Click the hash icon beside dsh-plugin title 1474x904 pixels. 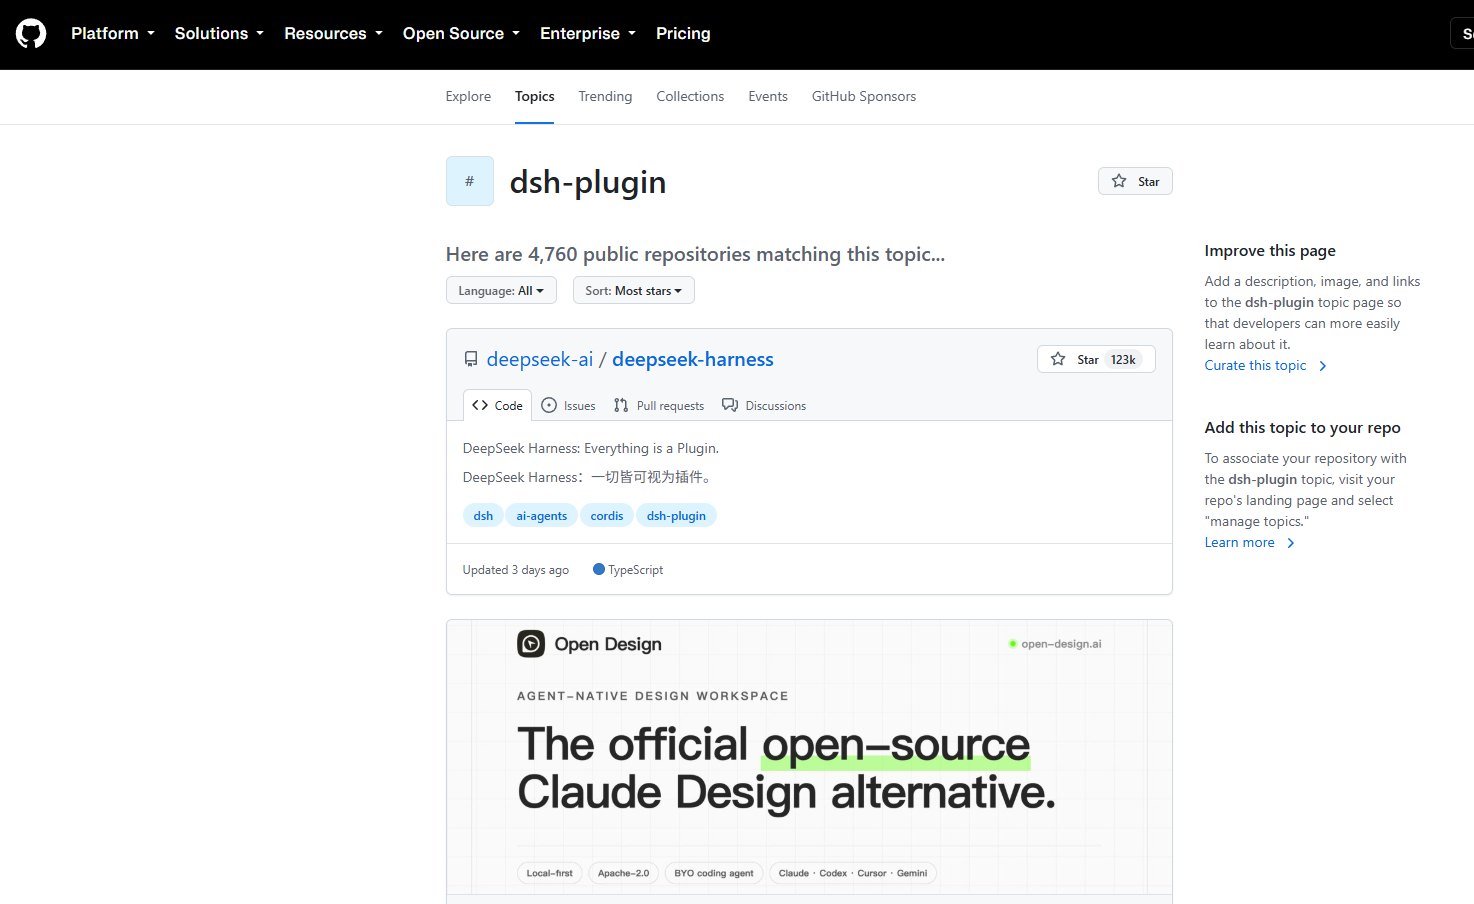470,181
